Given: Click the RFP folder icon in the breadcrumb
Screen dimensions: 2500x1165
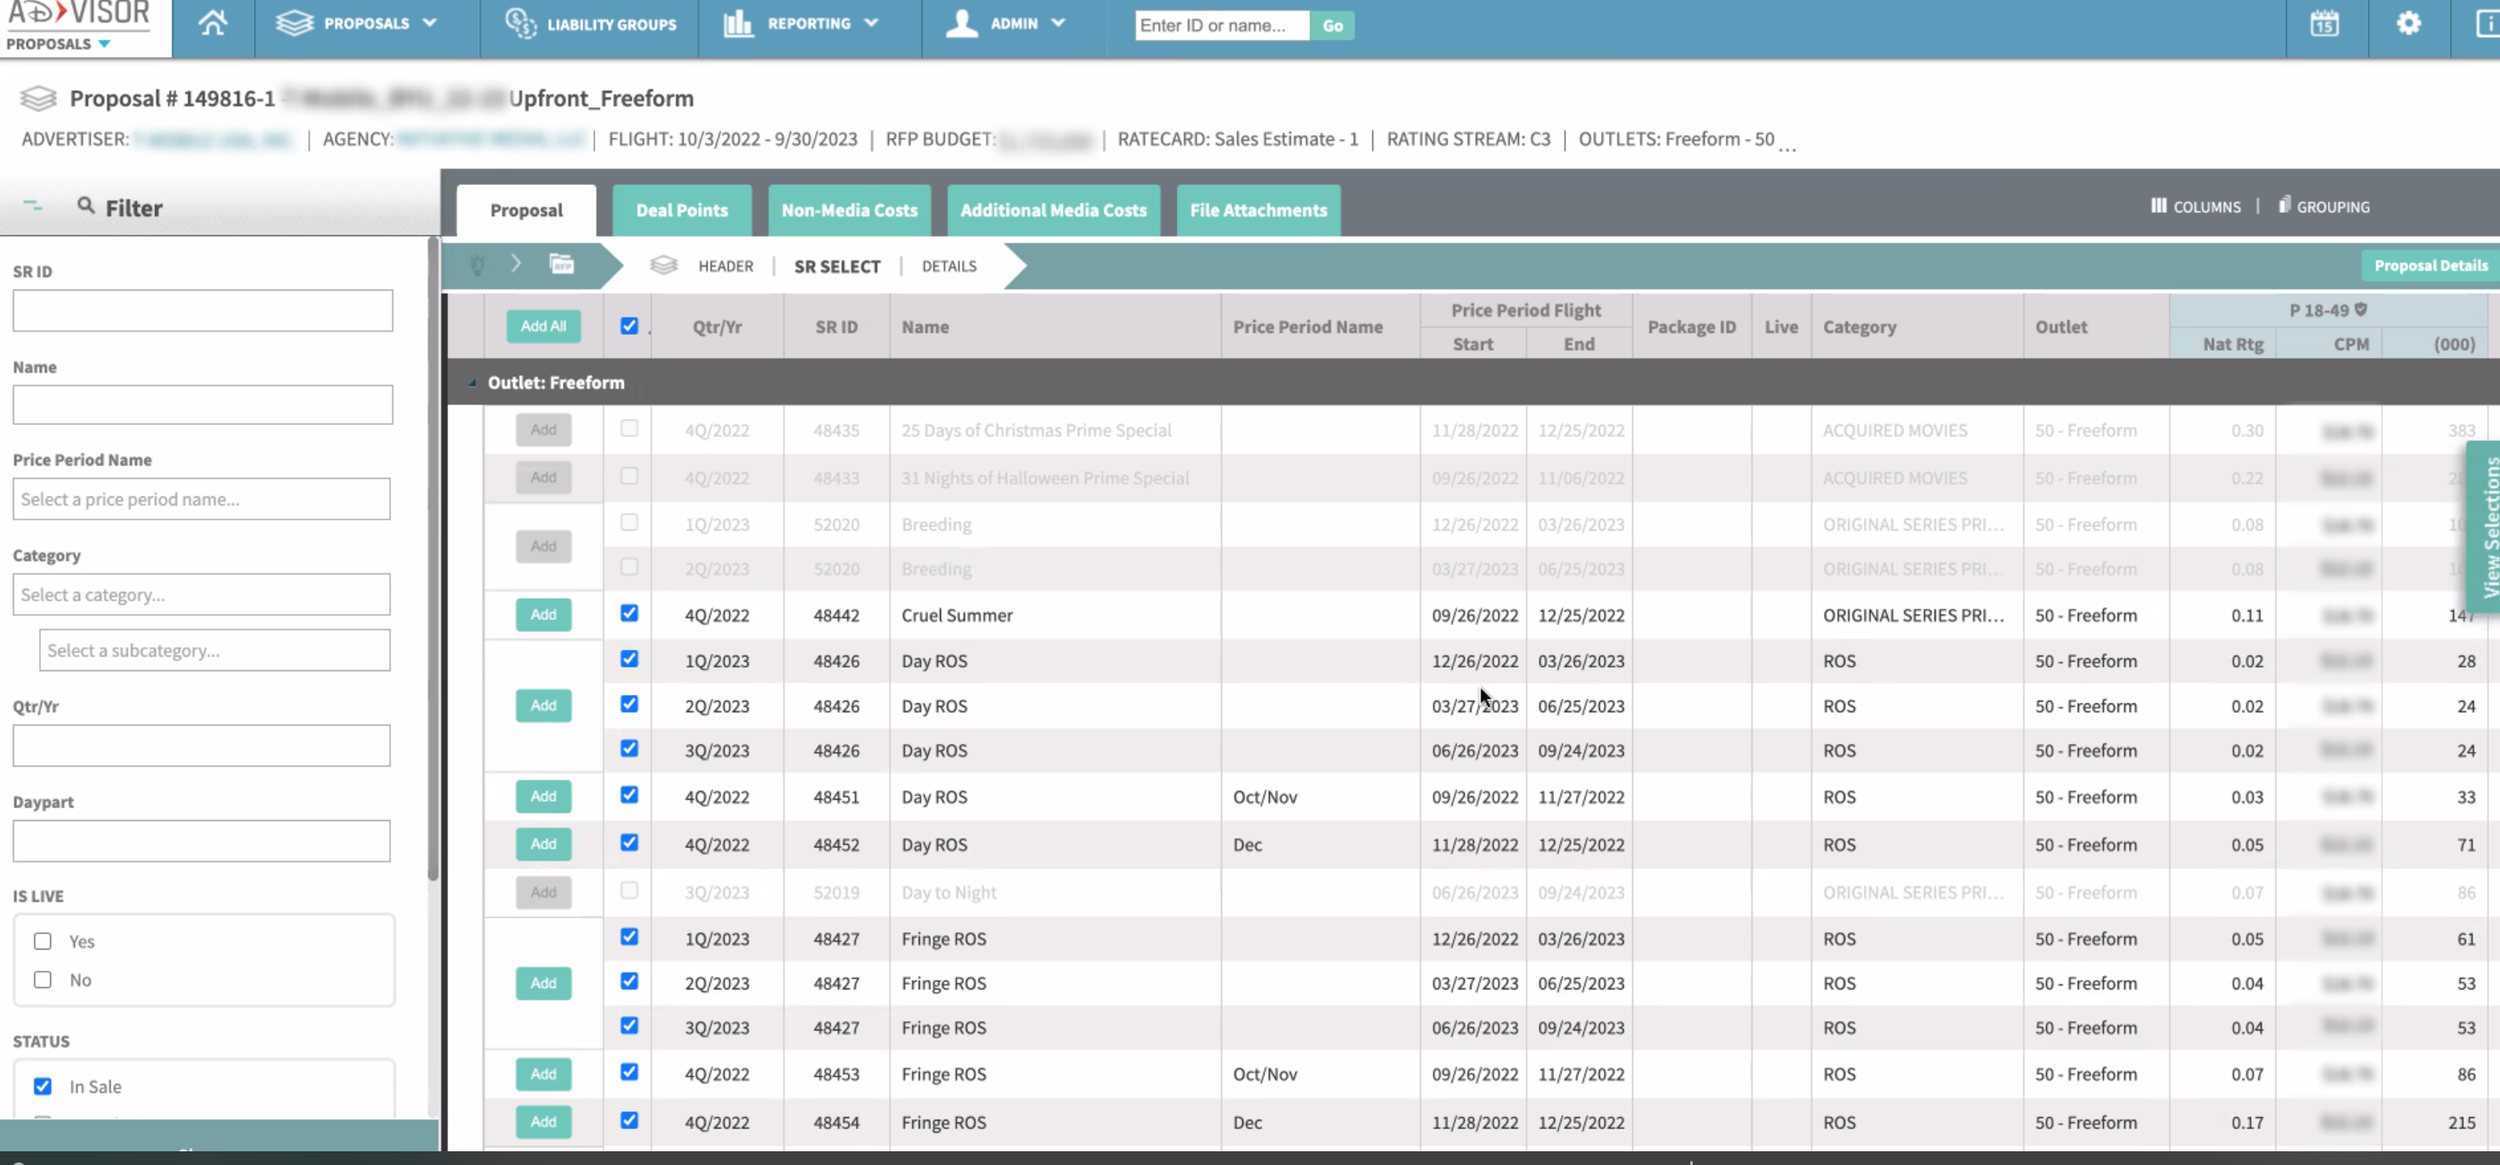Looking at the screenshot, I should [562, 265].
